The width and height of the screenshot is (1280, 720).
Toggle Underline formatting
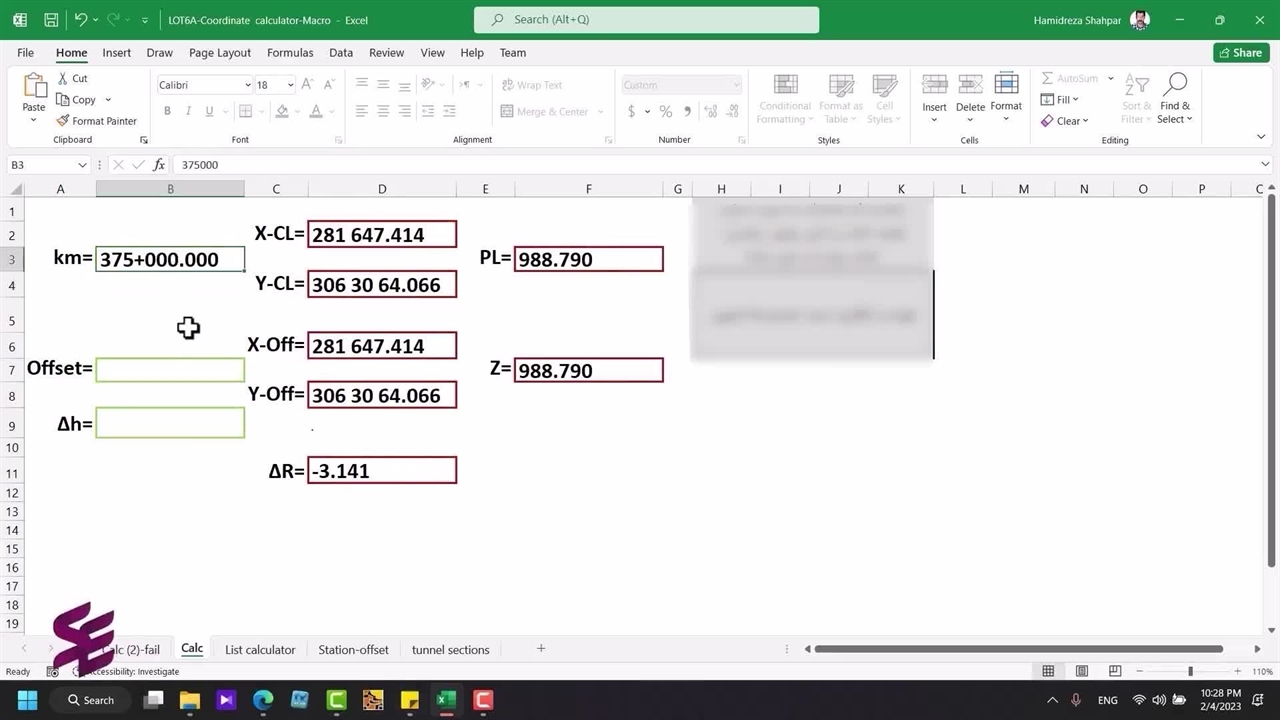pyautogui.click(x=209, y=111)
